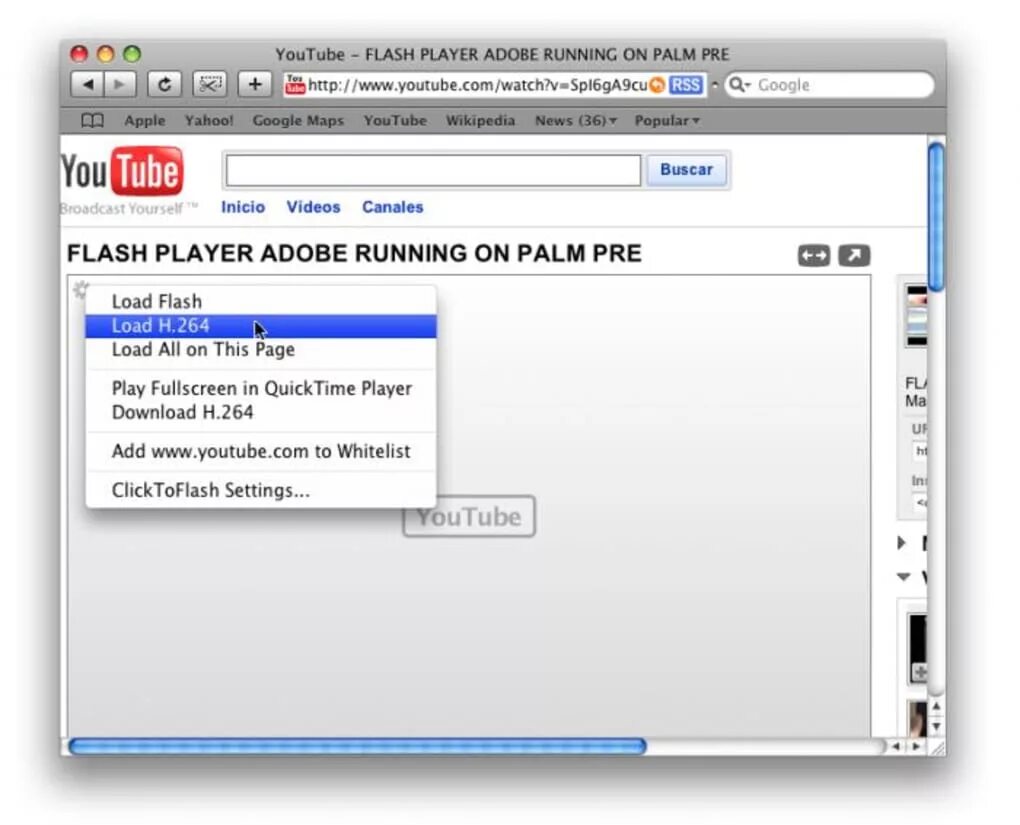Click the widescreen arrows icon beside the title
This screenshot has width=1020, height=825.
(813, 256)
